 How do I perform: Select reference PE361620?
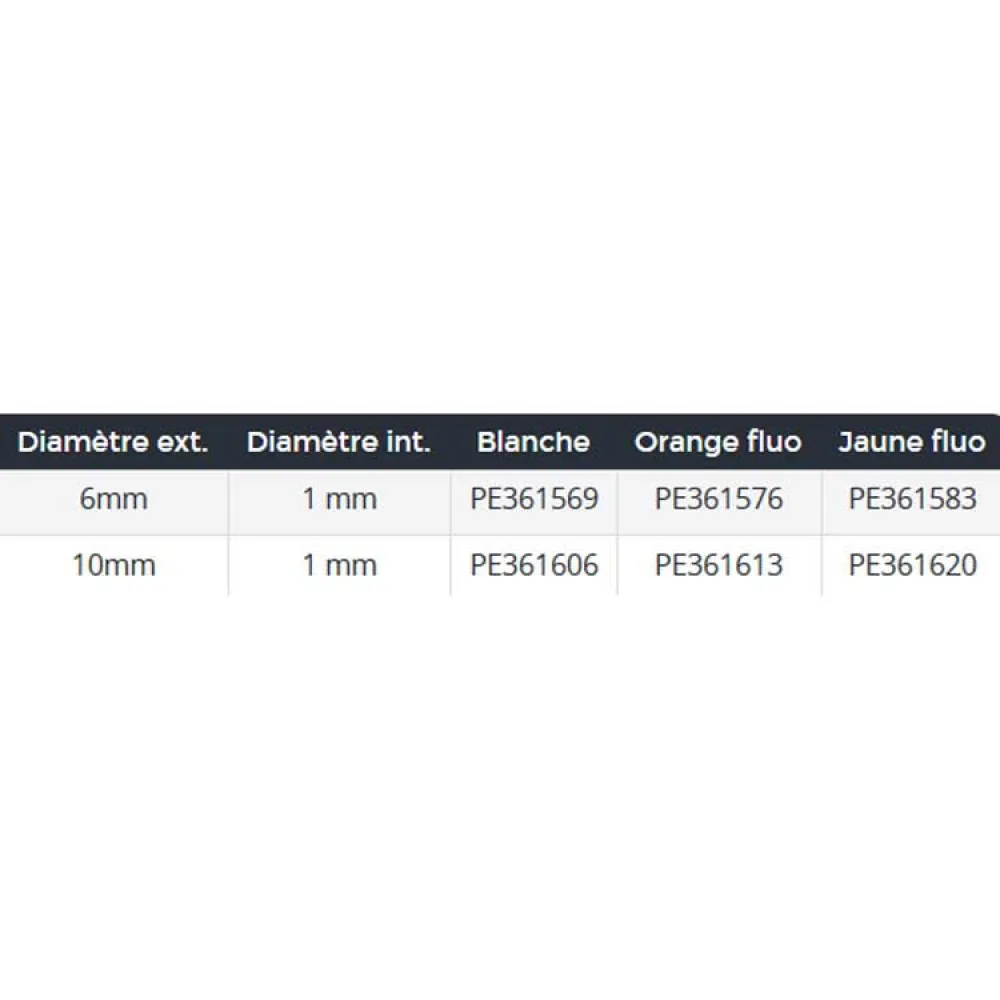click(x=912, y=565)
